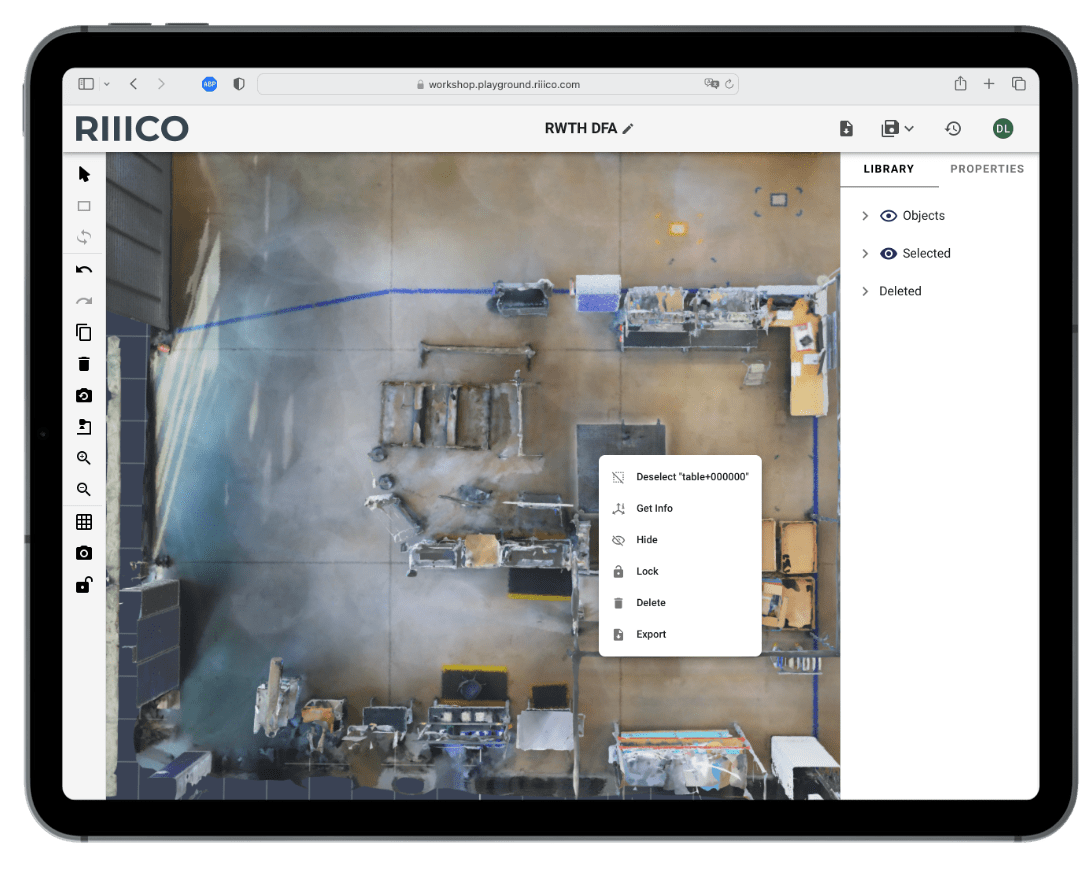Open the Safari share button
Viewport: 1081px width, 875px height.
960,83
